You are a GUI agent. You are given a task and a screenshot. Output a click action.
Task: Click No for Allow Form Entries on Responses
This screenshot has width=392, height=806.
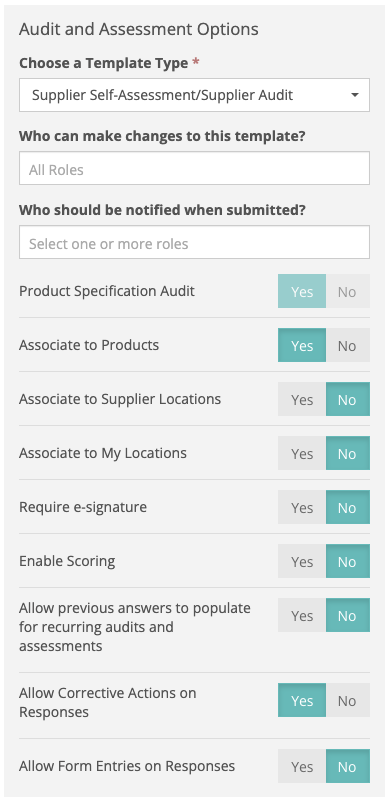348,766
